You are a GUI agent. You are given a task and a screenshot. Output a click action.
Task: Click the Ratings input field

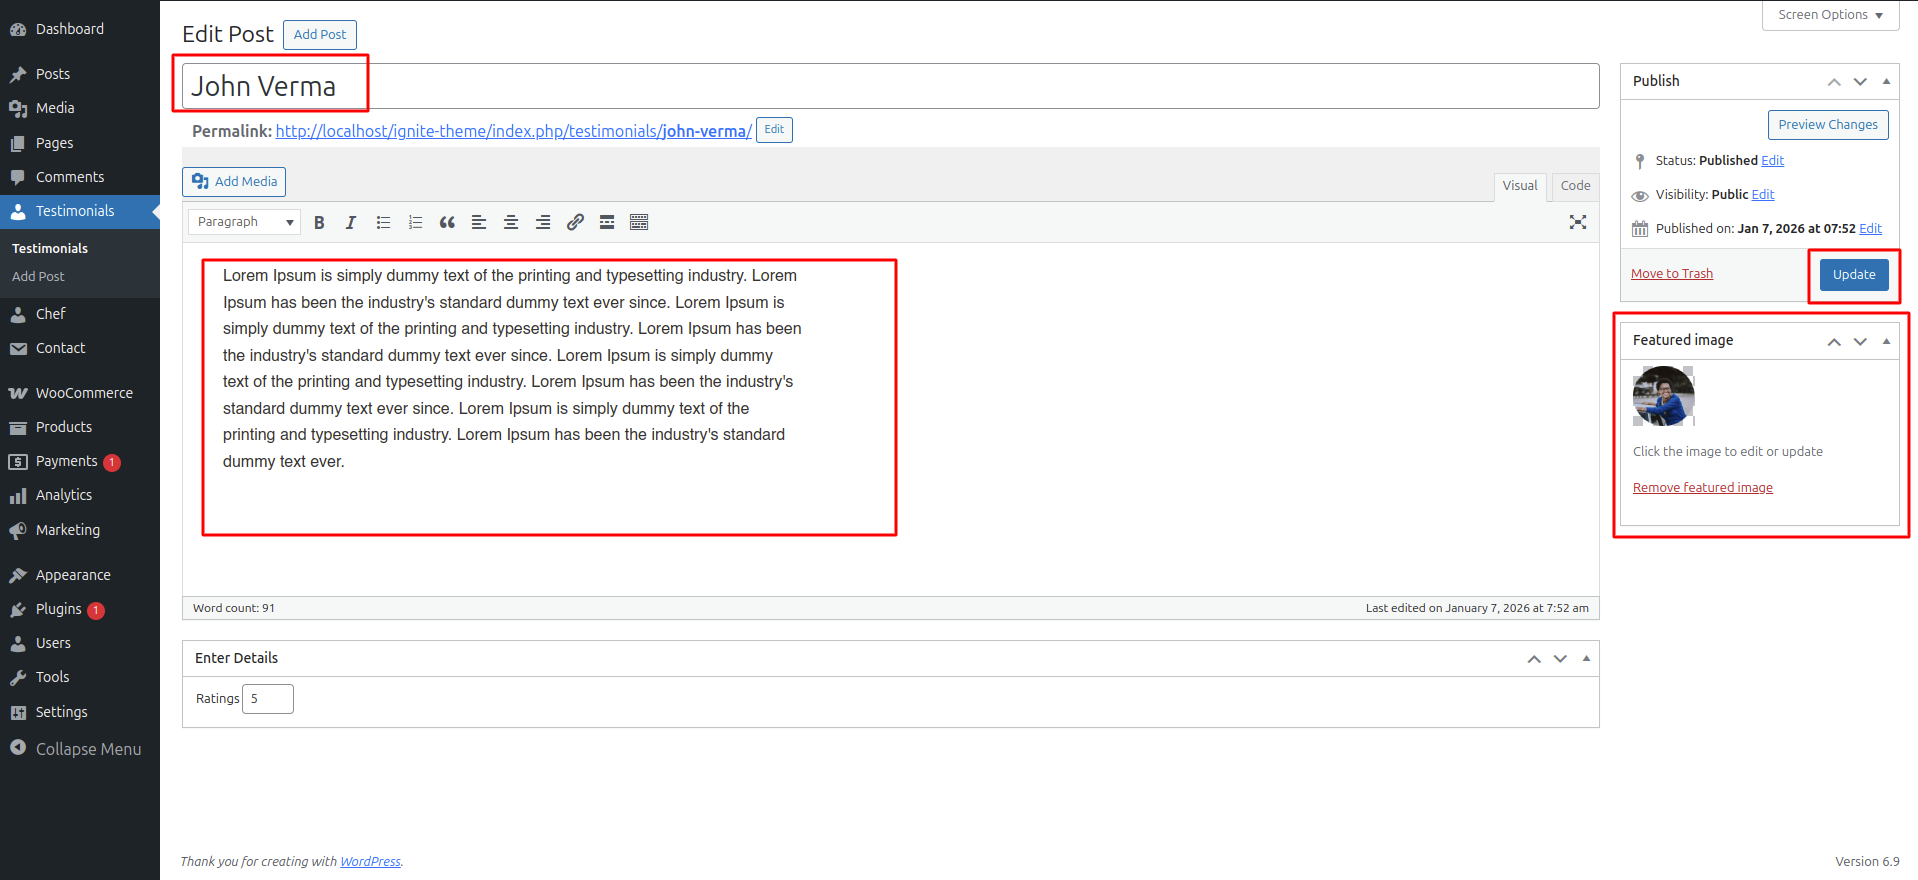[268, 699]
